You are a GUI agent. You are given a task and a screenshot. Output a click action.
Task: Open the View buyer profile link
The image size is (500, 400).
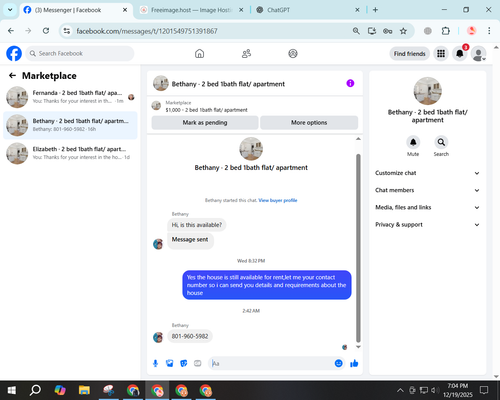click(x=278, y=200)
